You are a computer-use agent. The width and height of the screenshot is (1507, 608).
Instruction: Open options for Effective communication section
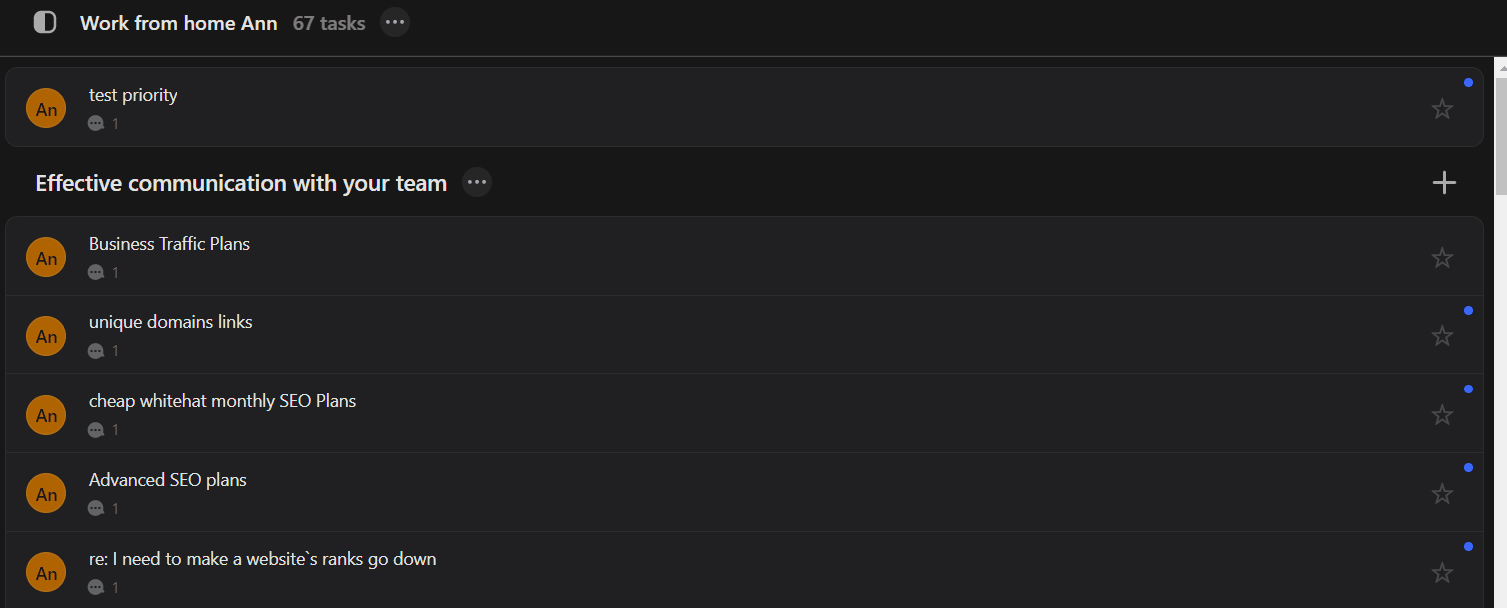tap(477, 182)
